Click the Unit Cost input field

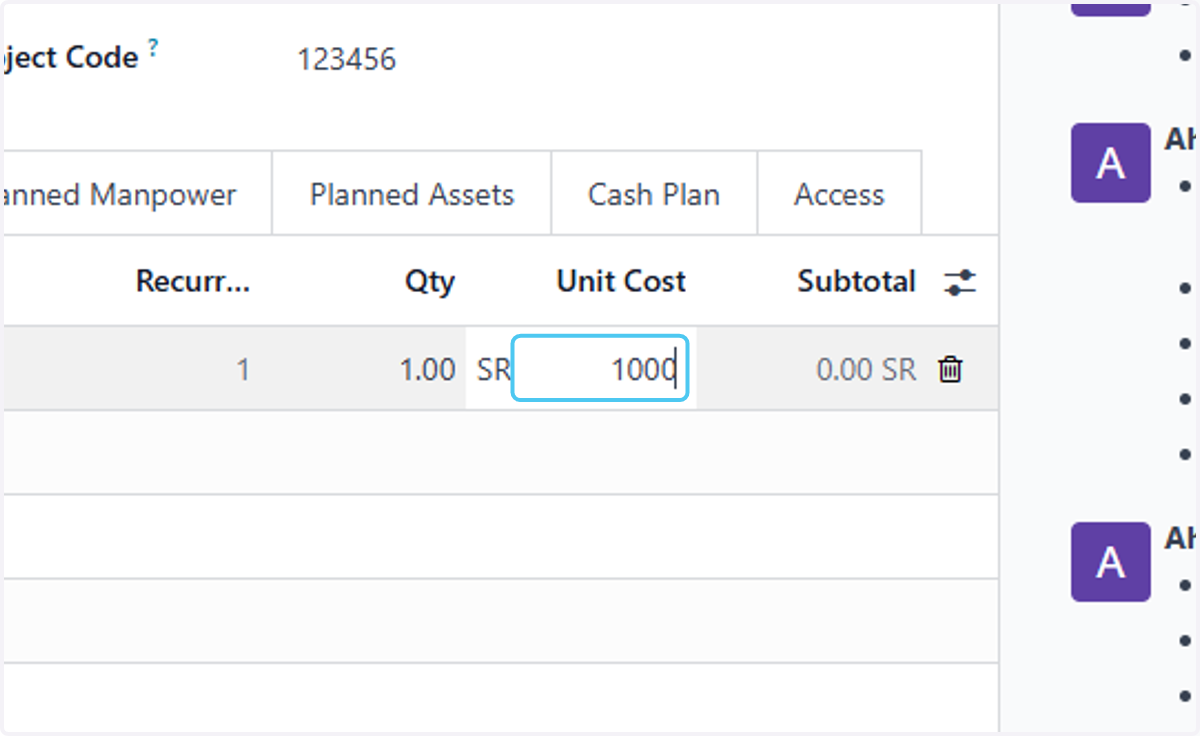600,369
